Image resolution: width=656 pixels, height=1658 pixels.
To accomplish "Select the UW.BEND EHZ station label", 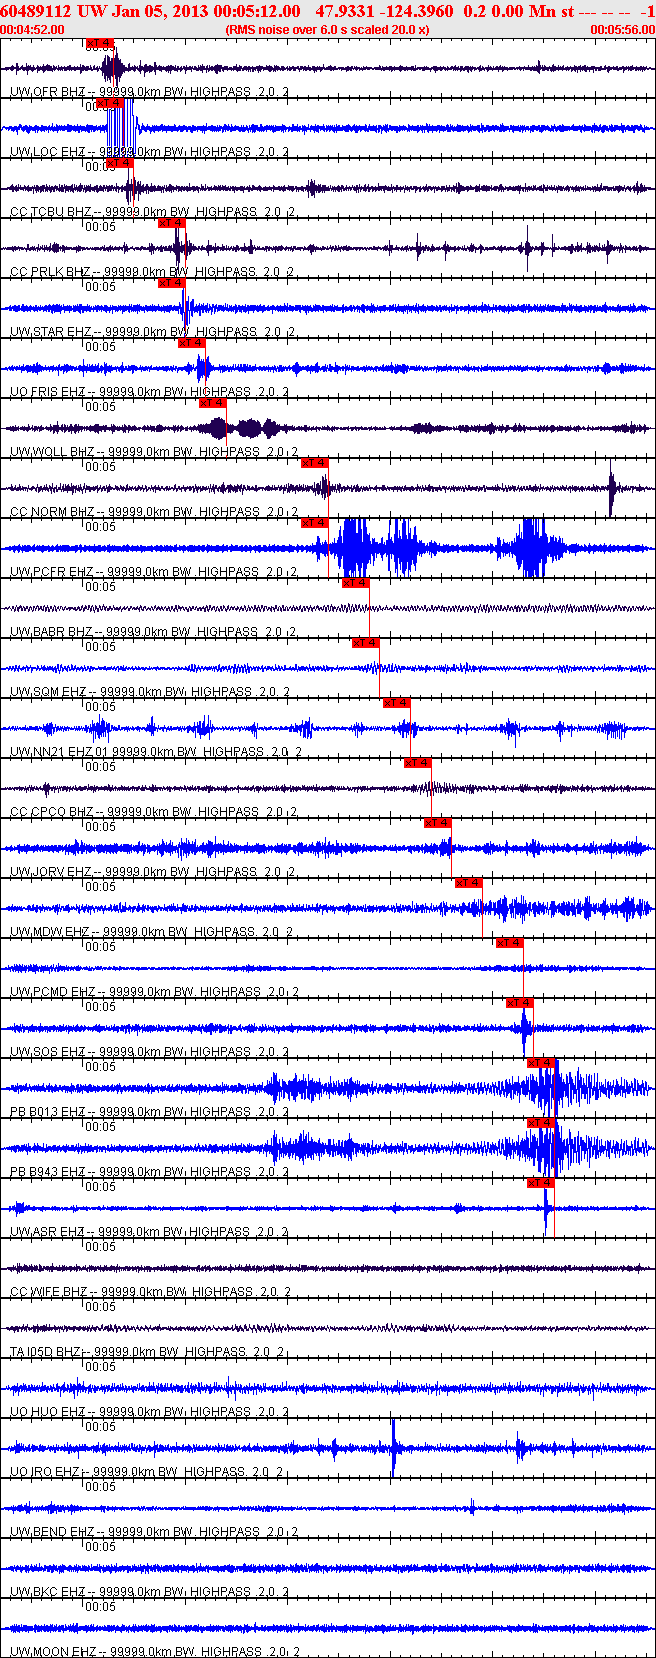I will 153,1532.
